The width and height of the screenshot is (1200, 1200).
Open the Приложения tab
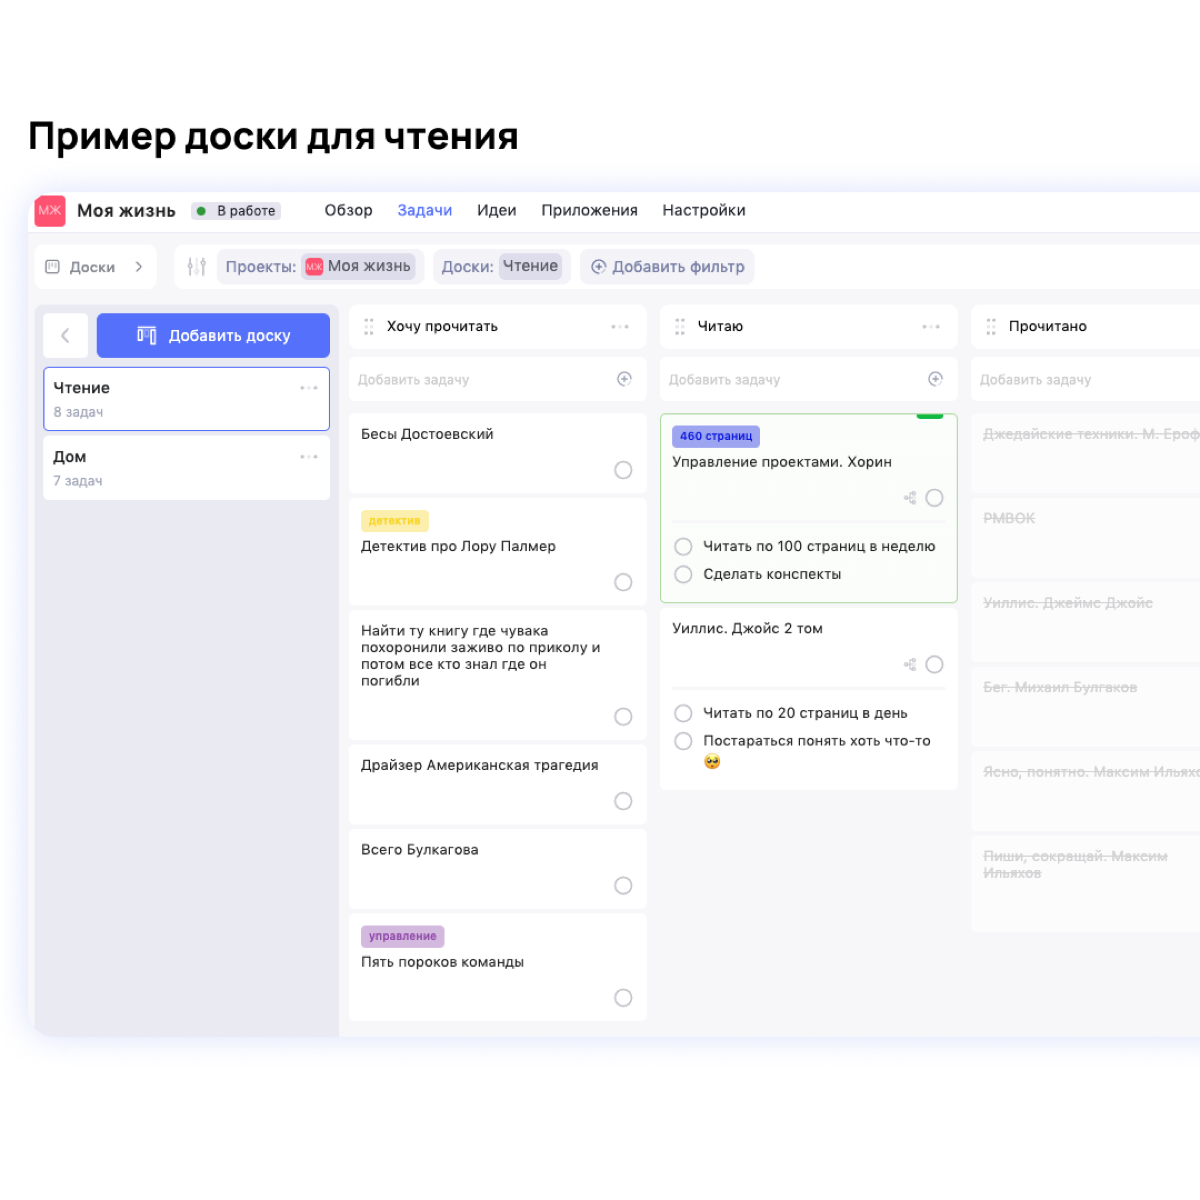(x=590, y=211)
